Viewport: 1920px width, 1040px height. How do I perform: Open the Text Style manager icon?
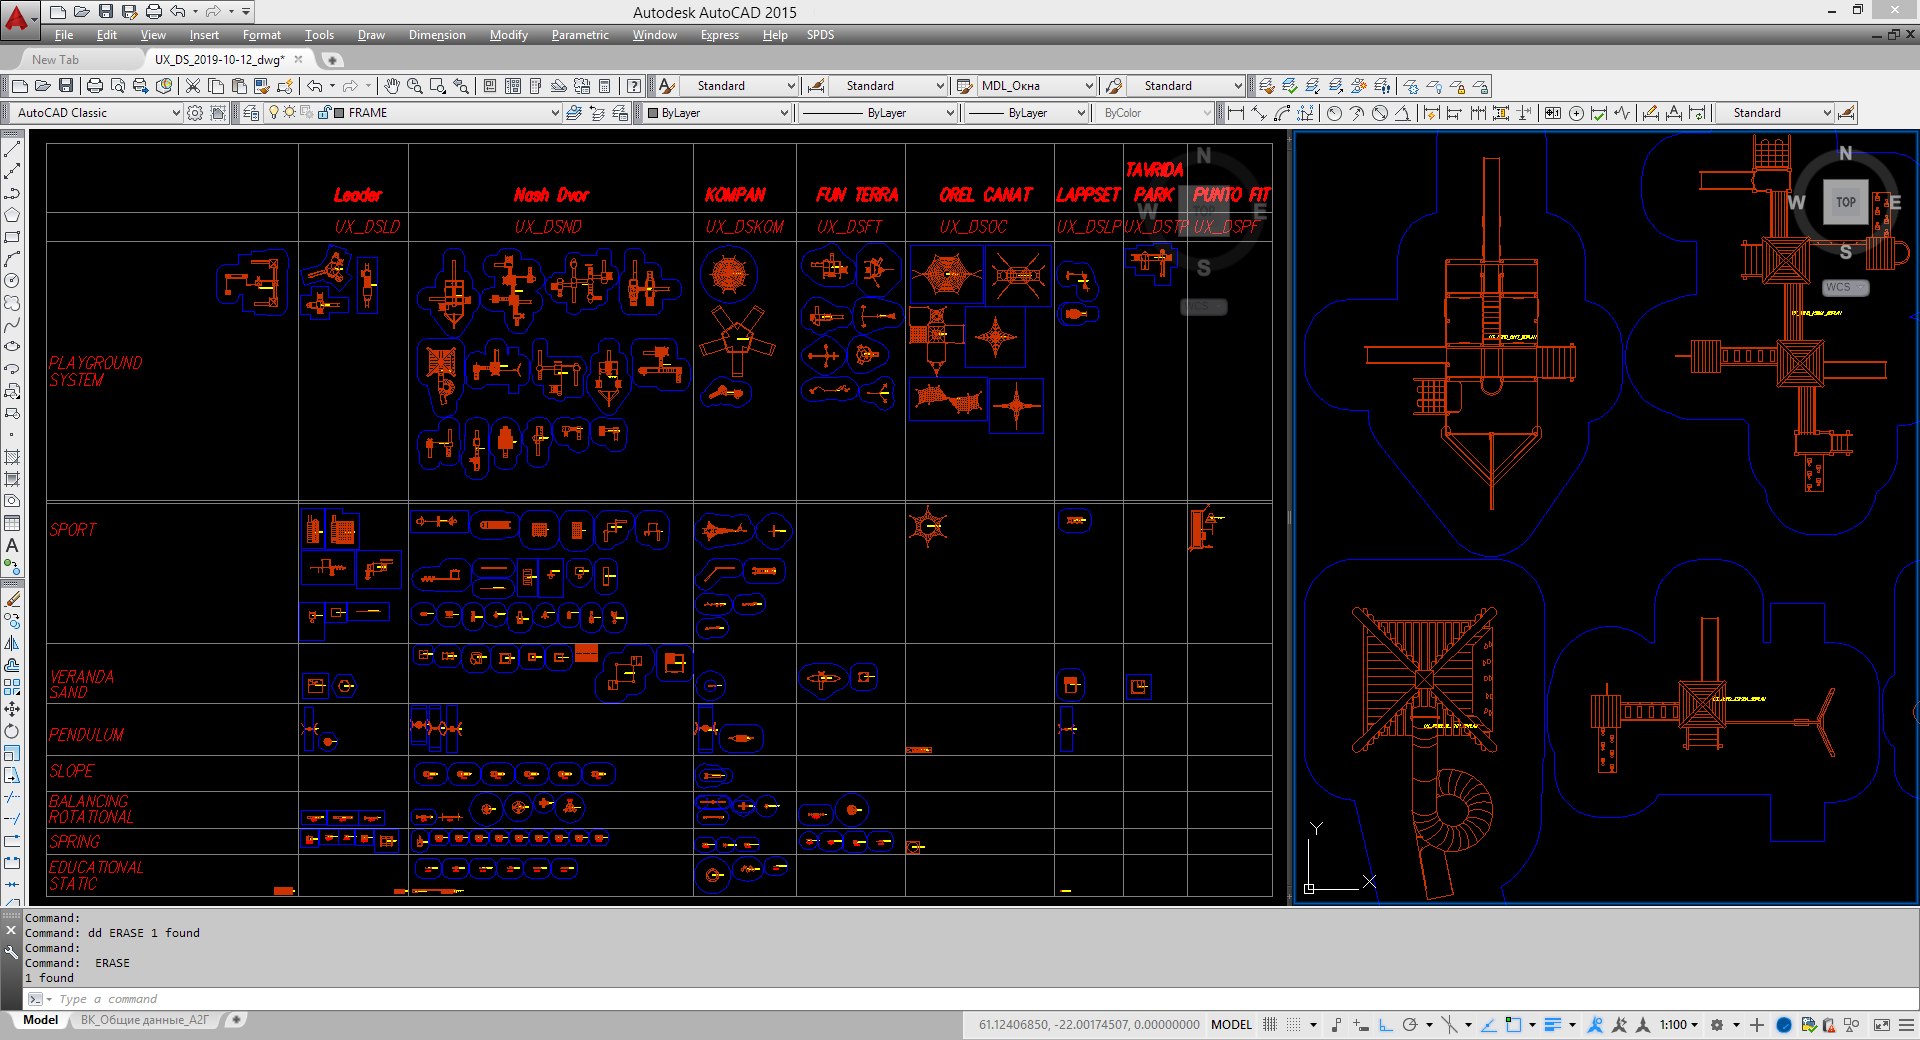pyautogui.click(x=667, y=86)
